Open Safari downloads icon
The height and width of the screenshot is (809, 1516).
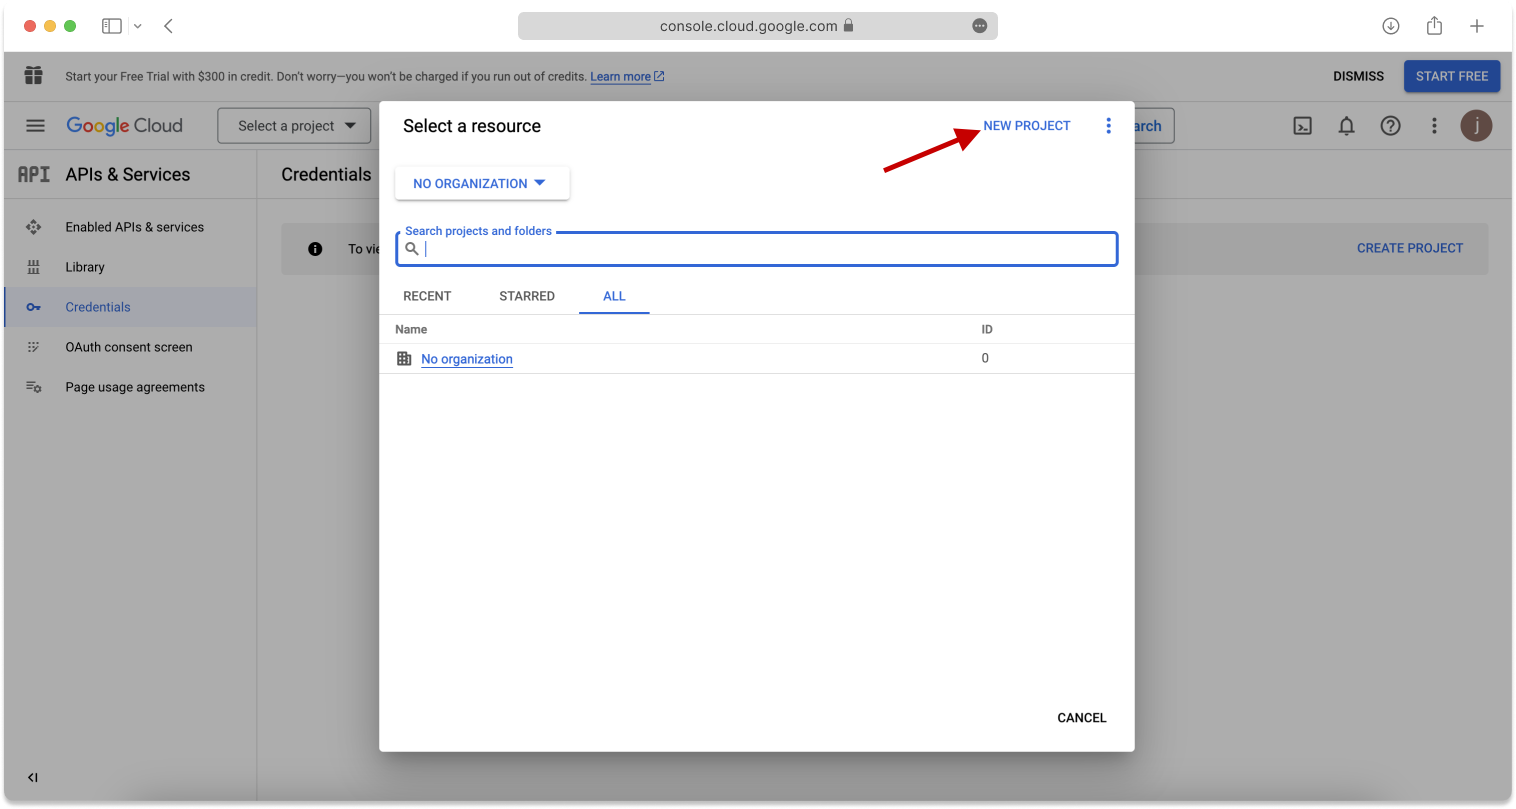[x=1390, y=26]
